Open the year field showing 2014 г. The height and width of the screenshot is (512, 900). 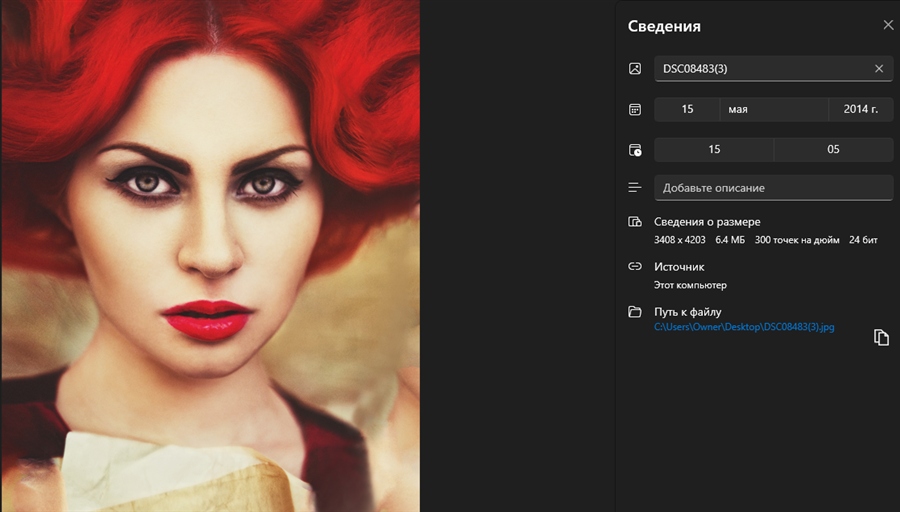point(860,109)
